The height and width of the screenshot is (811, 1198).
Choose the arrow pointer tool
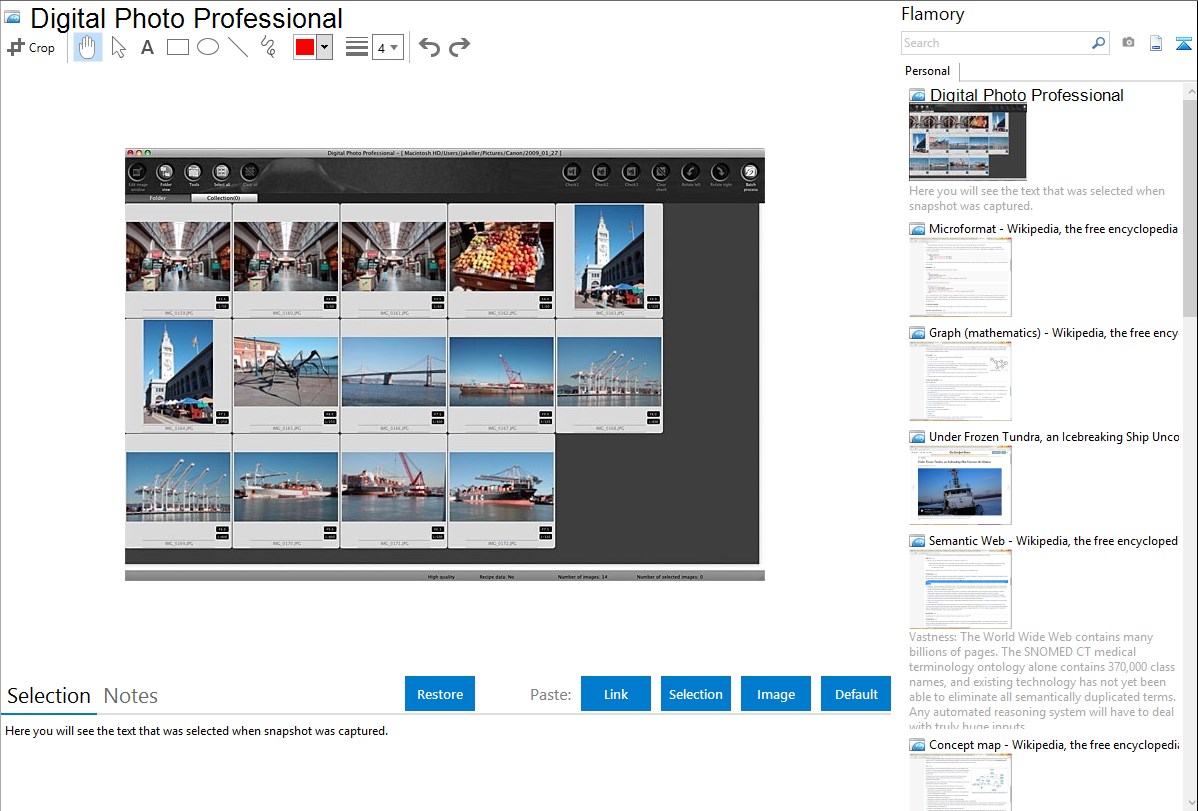click(118, 47)
